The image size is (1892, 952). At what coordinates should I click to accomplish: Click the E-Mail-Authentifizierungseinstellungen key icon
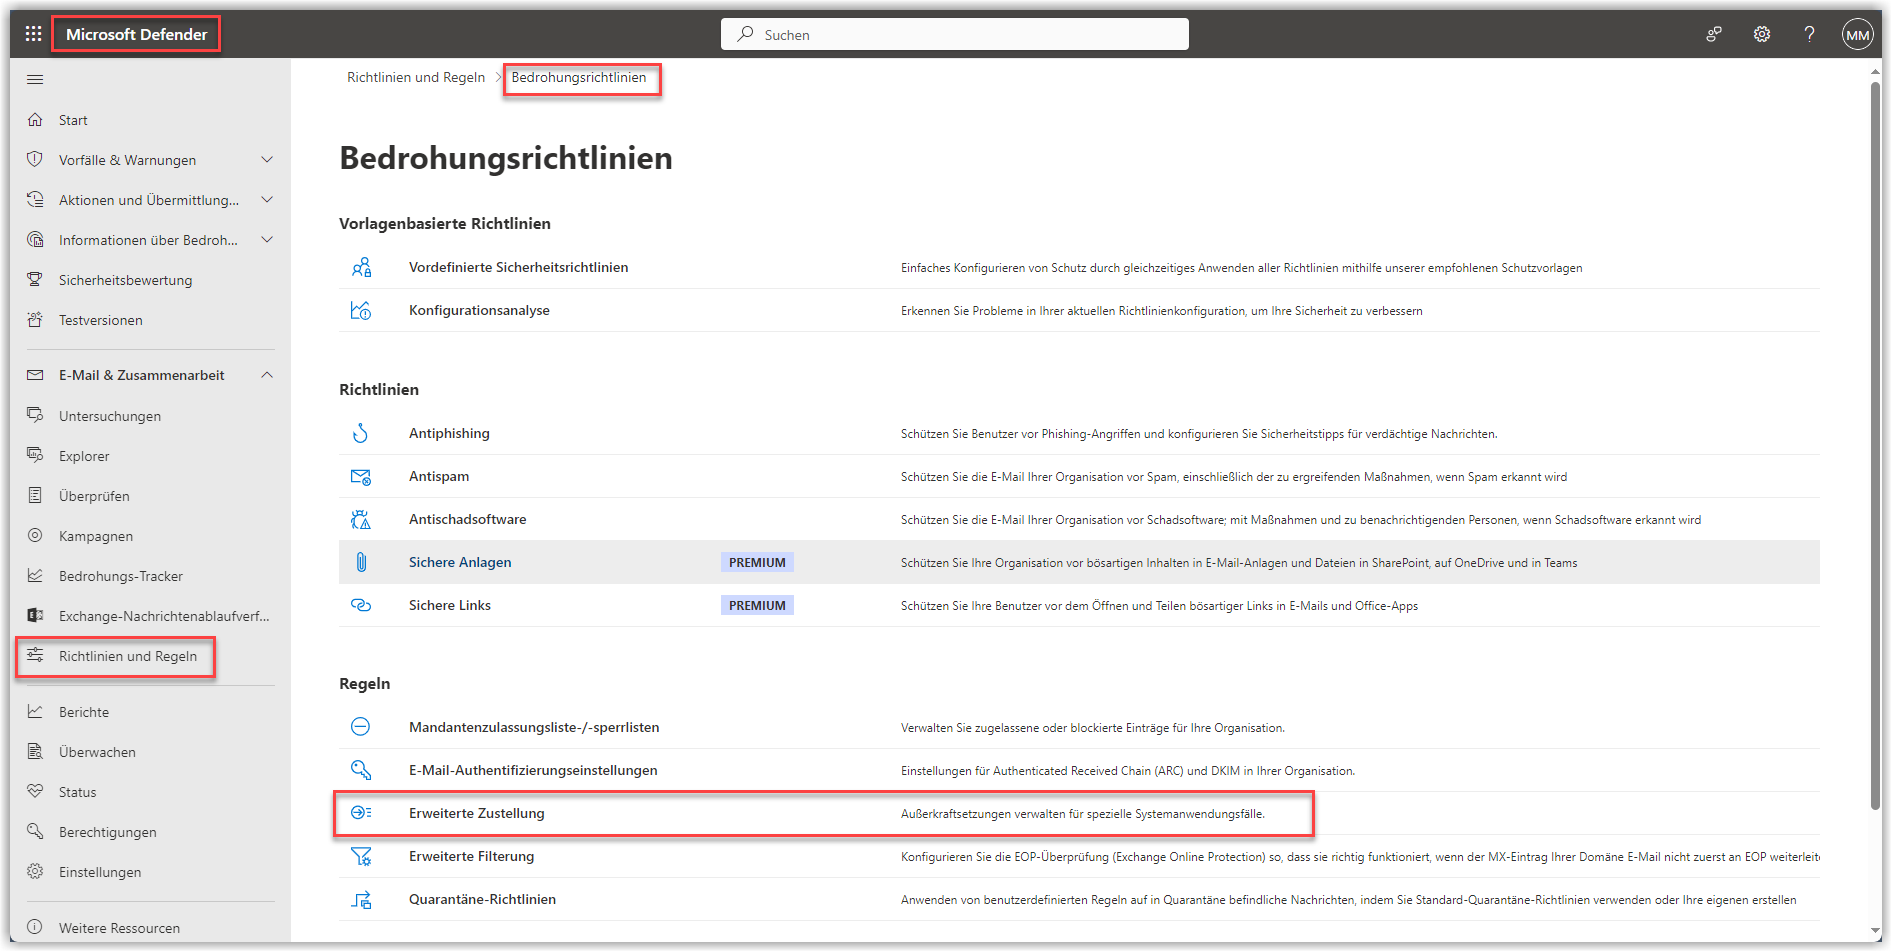click(361, 770)
